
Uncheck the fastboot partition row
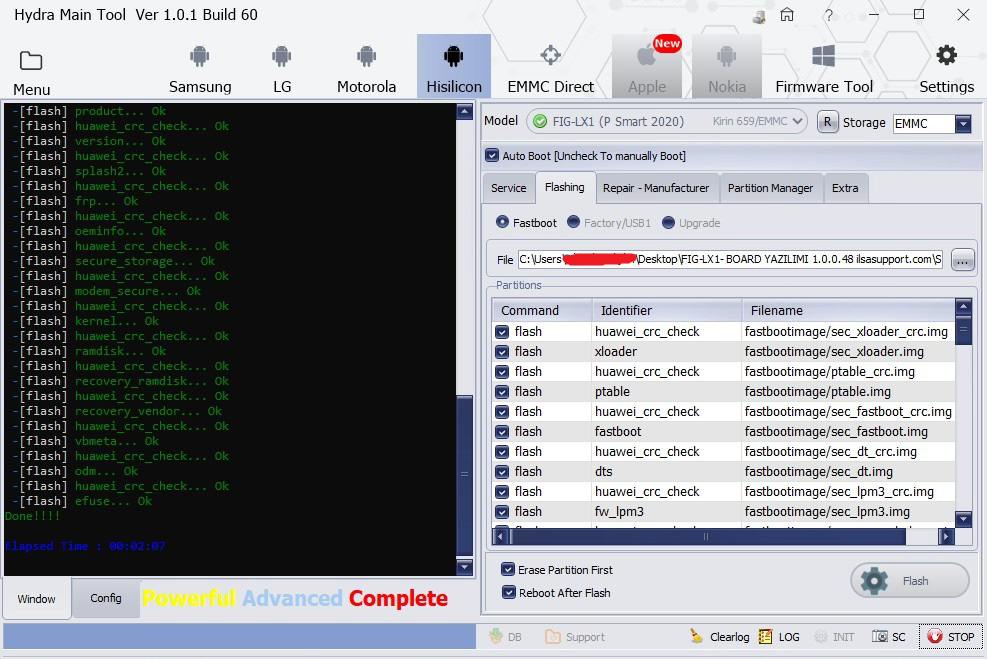coord(502,432)
